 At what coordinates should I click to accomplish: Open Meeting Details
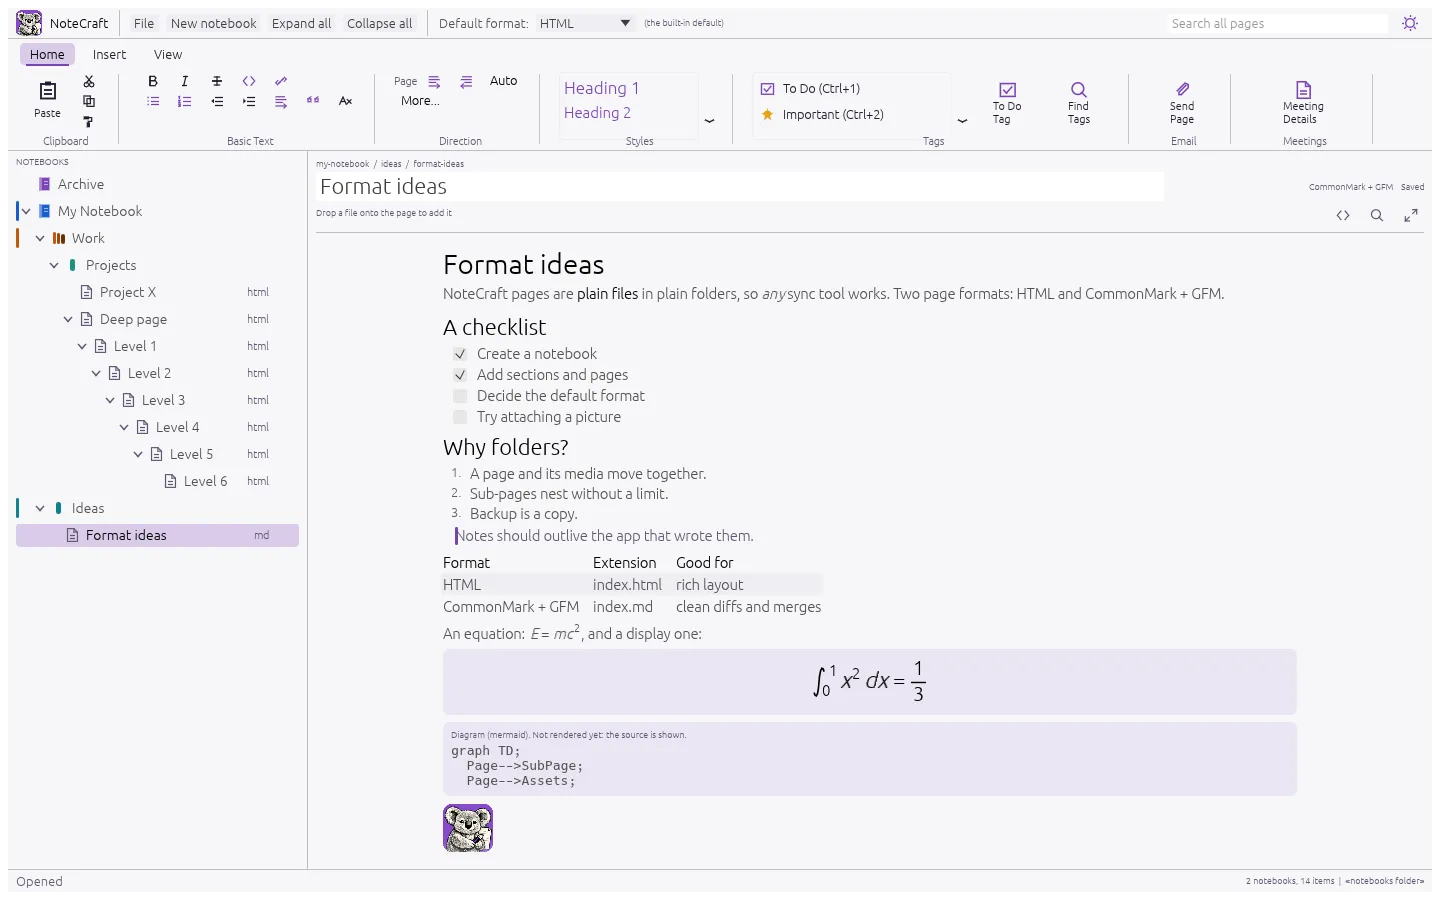pyautogui.click(x=1303, y=103)
